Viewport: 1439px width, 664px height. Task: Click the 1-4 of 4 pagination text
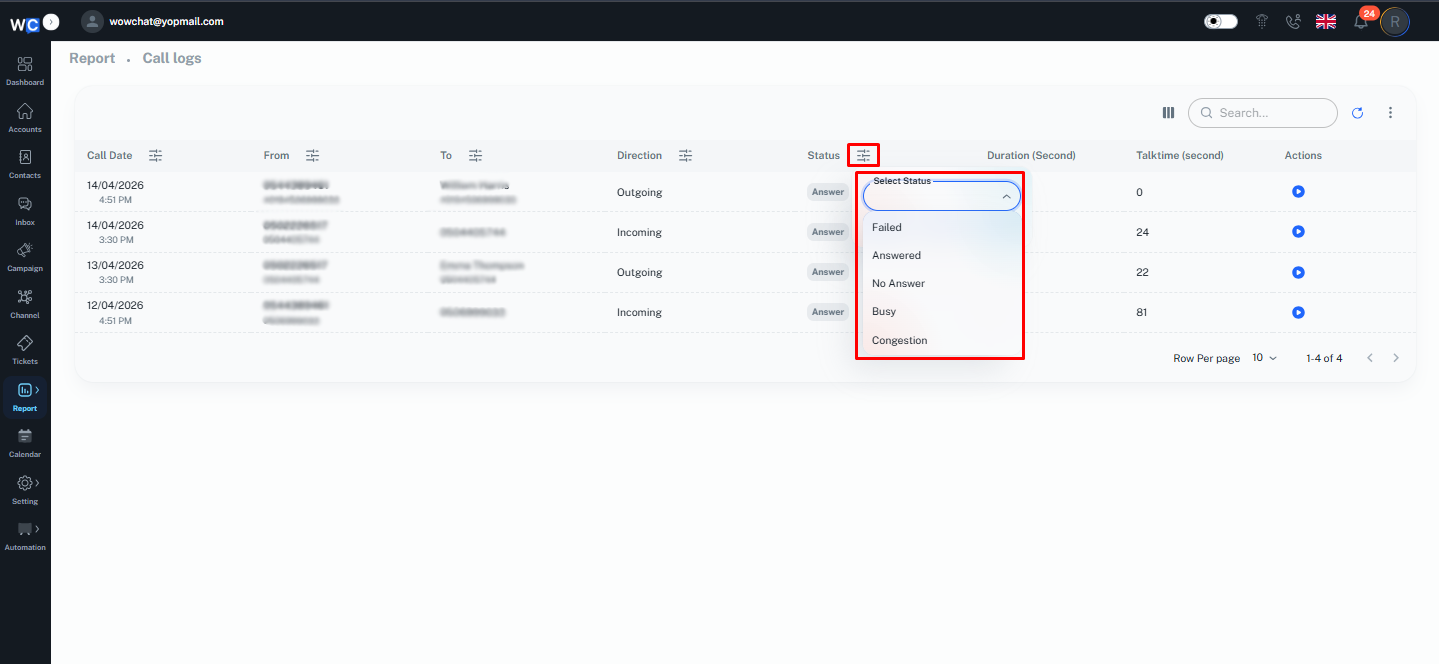click(1324, 358)
